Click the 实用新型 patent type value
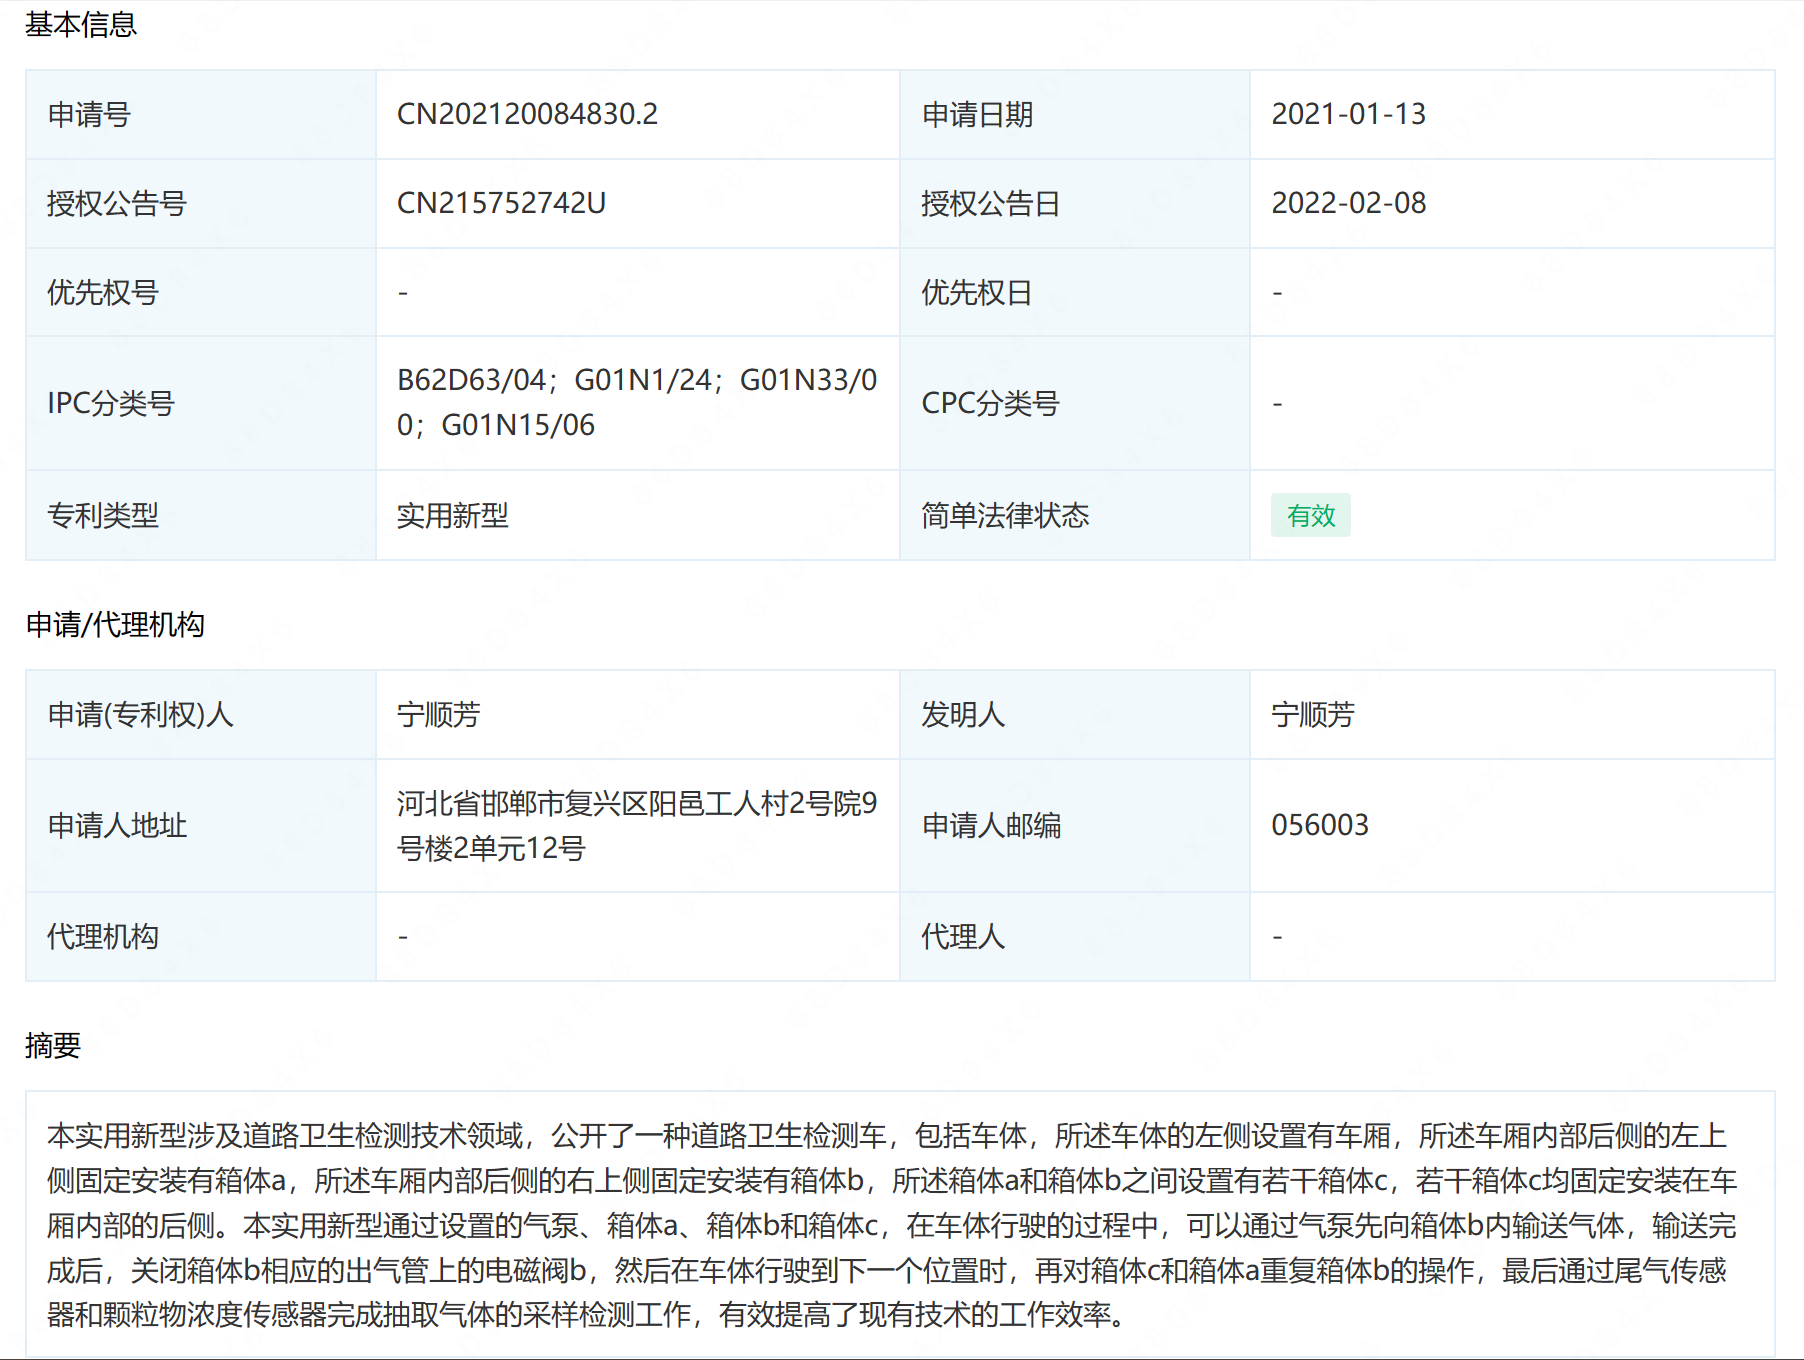1804x1360 pixels. tap(452, 515)
